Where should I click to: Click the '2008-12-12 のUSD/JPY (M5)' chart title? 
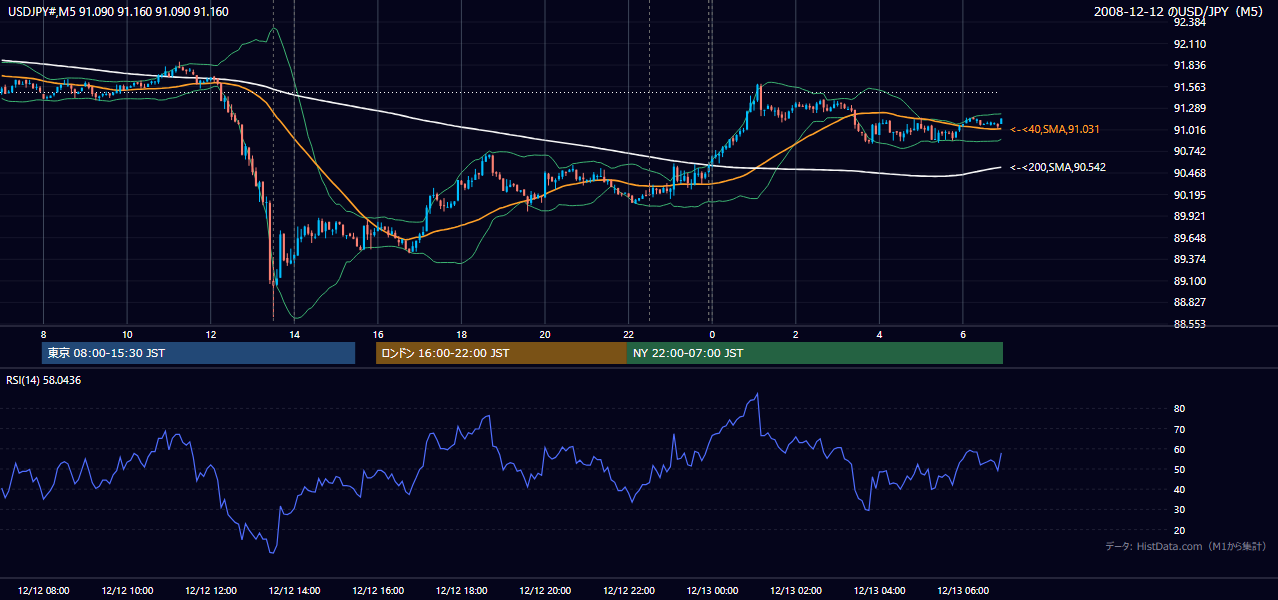tap(1180, 11)
